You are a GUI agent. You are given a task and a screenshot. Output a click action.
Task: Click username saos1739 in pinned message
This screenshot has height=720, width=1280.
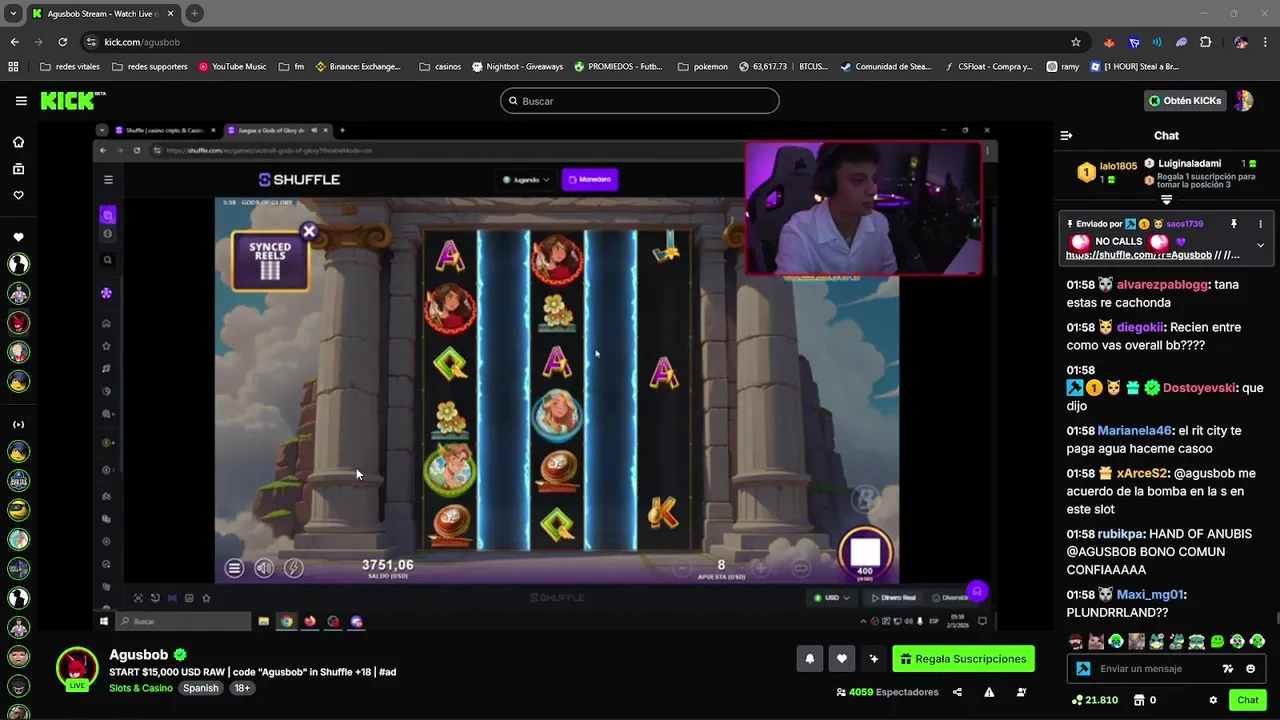click(x=1184, y=224)
